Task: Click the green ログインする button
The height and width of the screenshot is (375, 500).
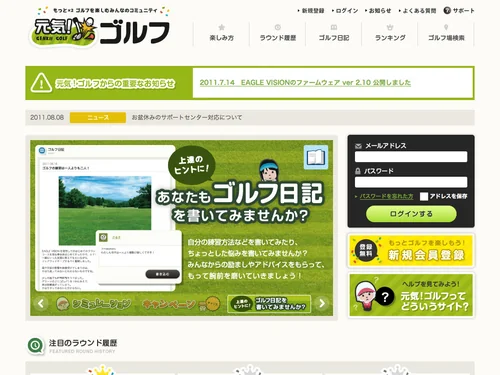Action: (411, 214)
